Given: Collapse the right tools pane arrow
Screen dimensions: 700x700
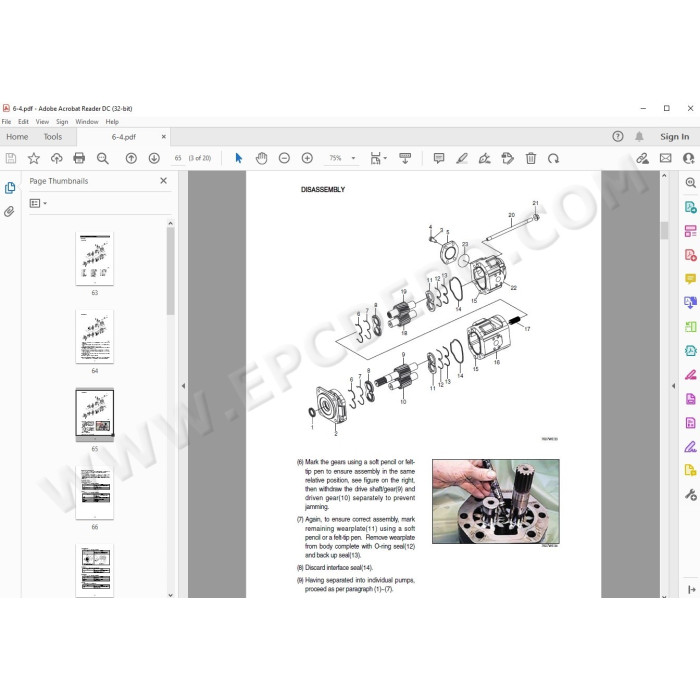Looking at the screenshot, I should pyautogui.click(x=674, y=386).
